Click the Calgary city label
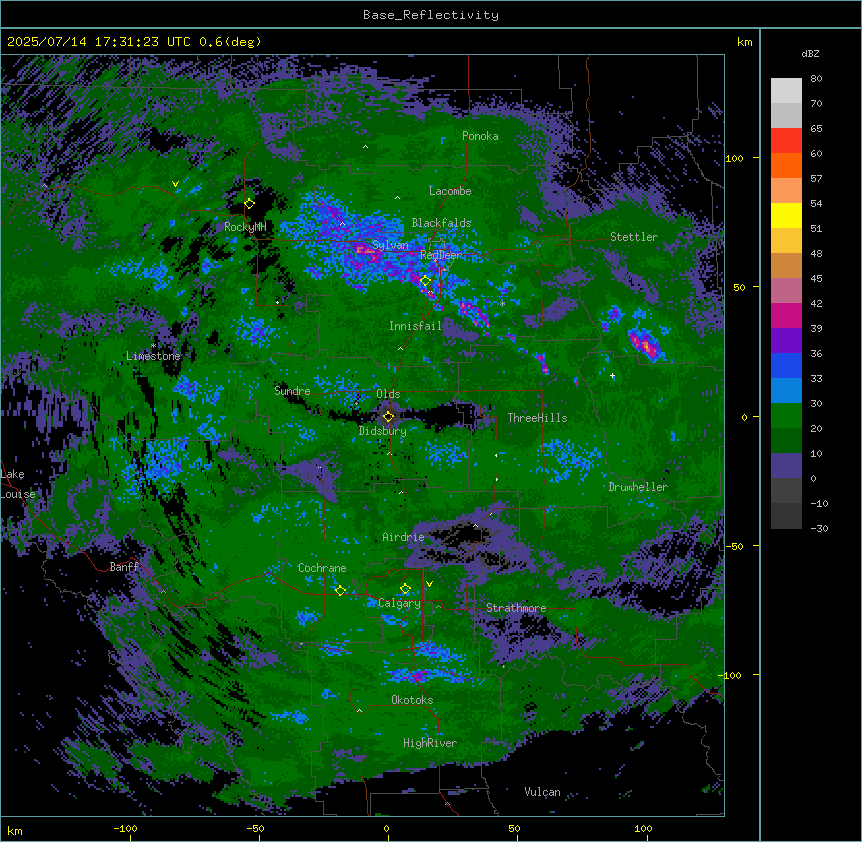This screenshot has height=842, width=862. (x=399, y=603)
